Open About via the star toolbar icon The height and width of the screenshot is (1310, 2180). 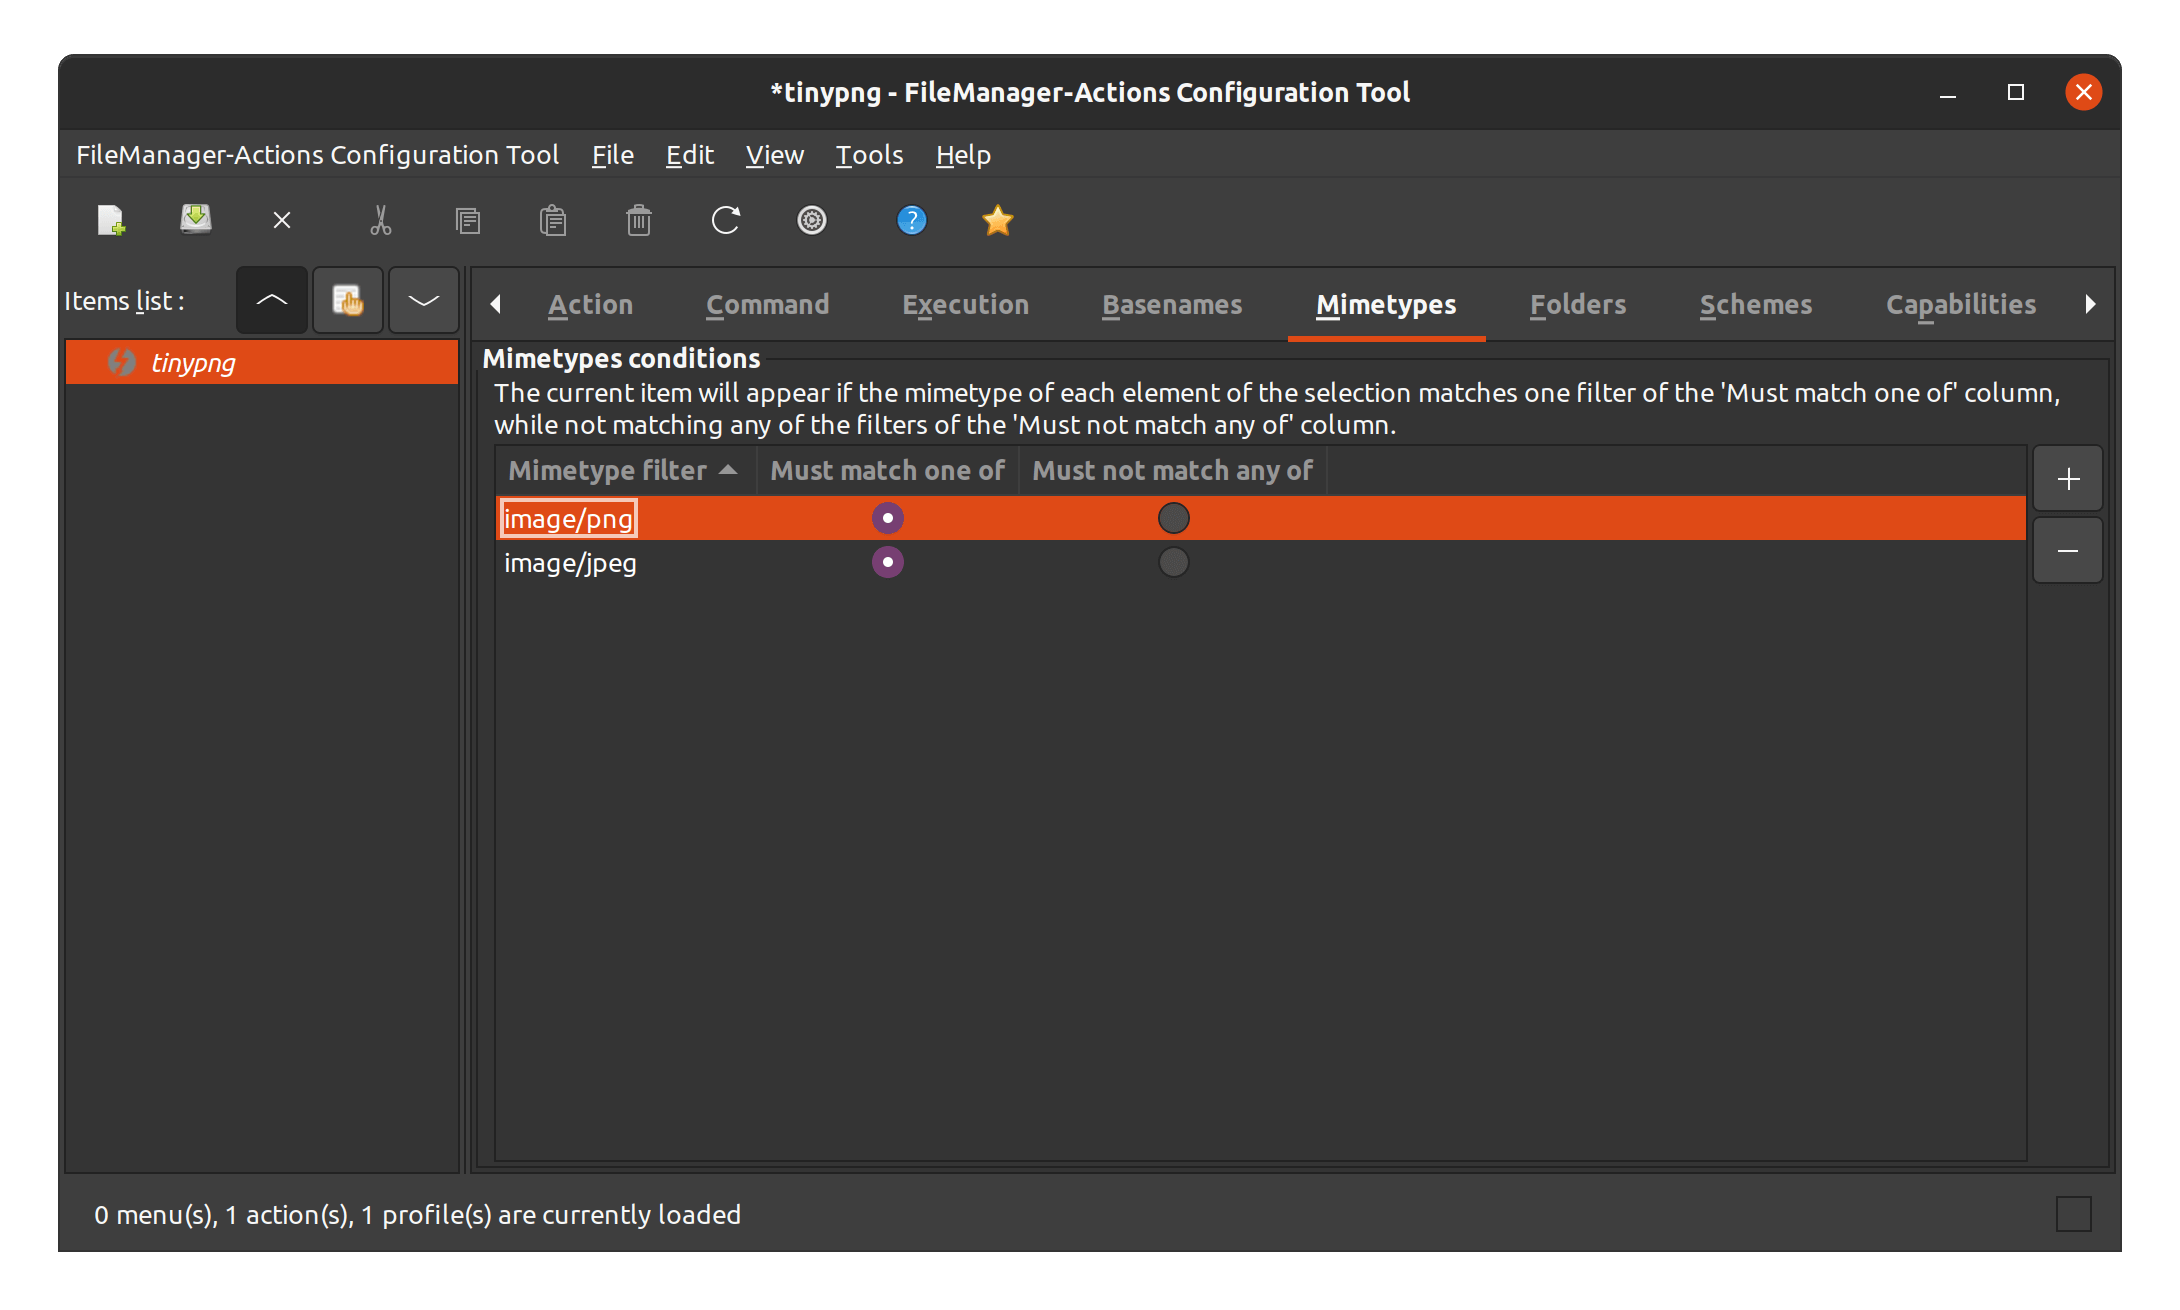[997, 220]
